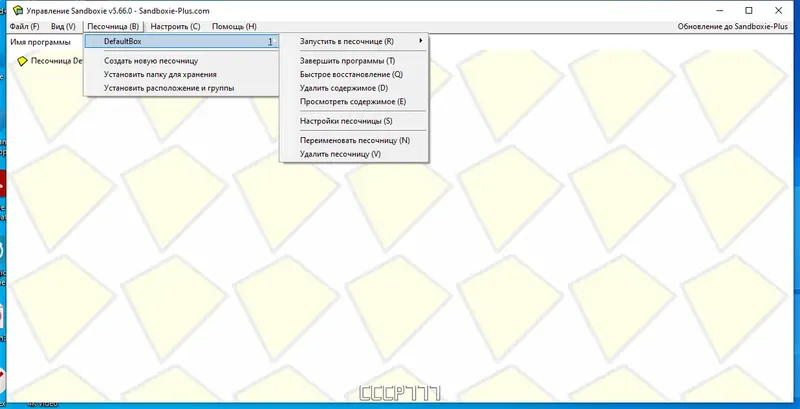
Task: Choose Просмотреть содержимое (E)
Action: (354, 102)
